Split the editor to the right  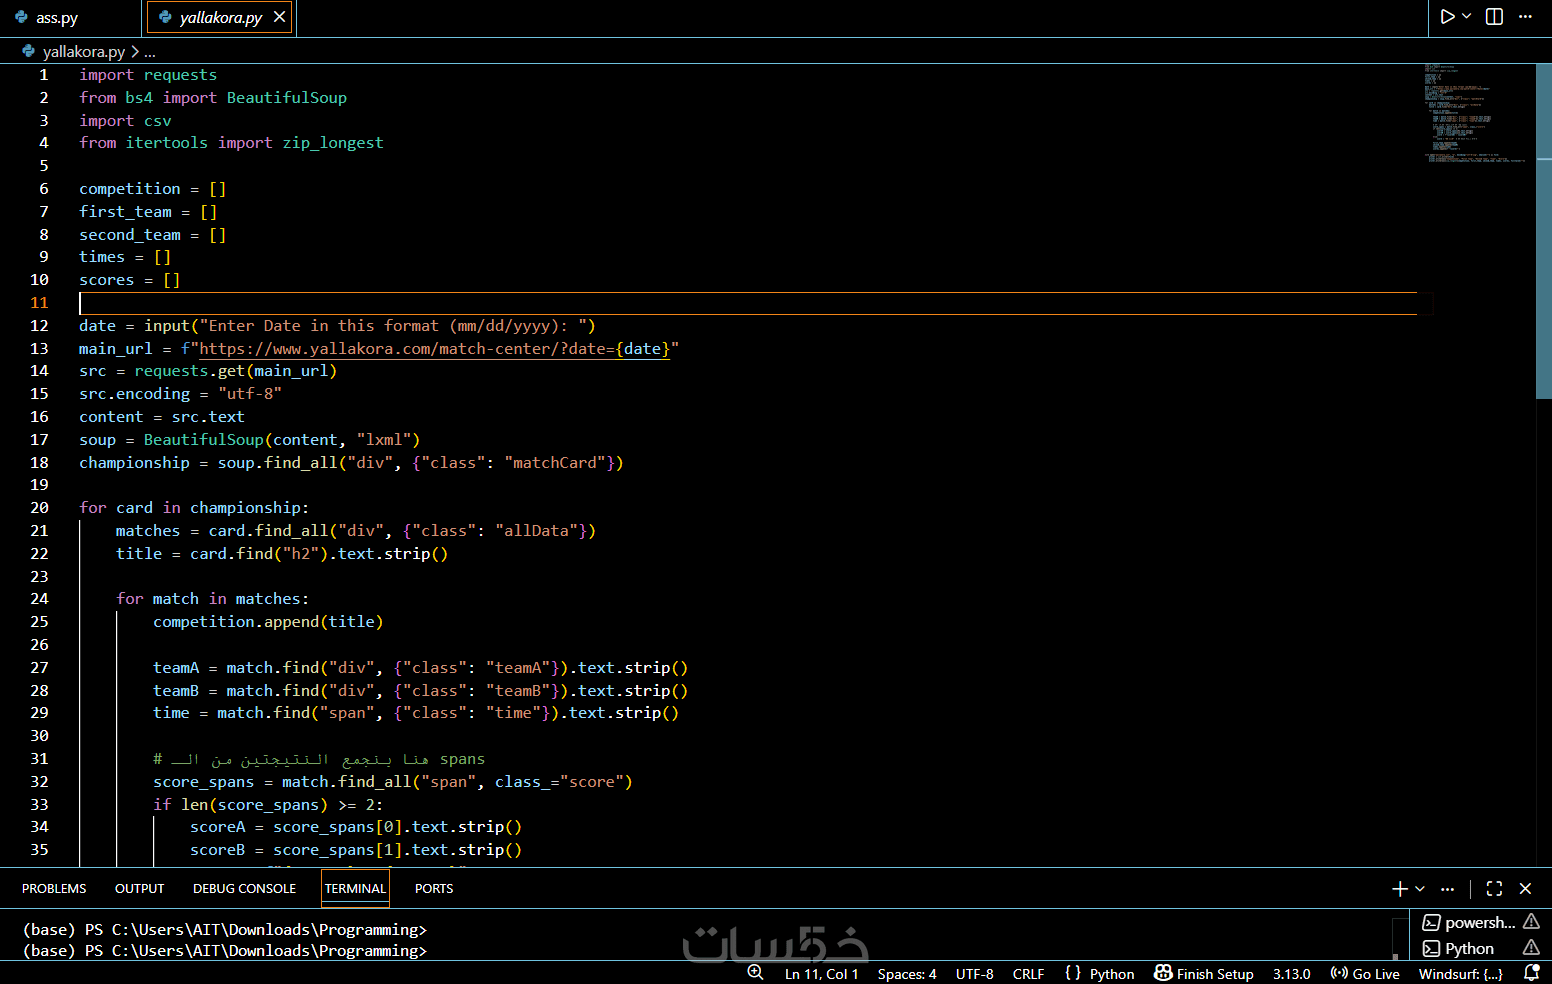tap(1494, 16)
